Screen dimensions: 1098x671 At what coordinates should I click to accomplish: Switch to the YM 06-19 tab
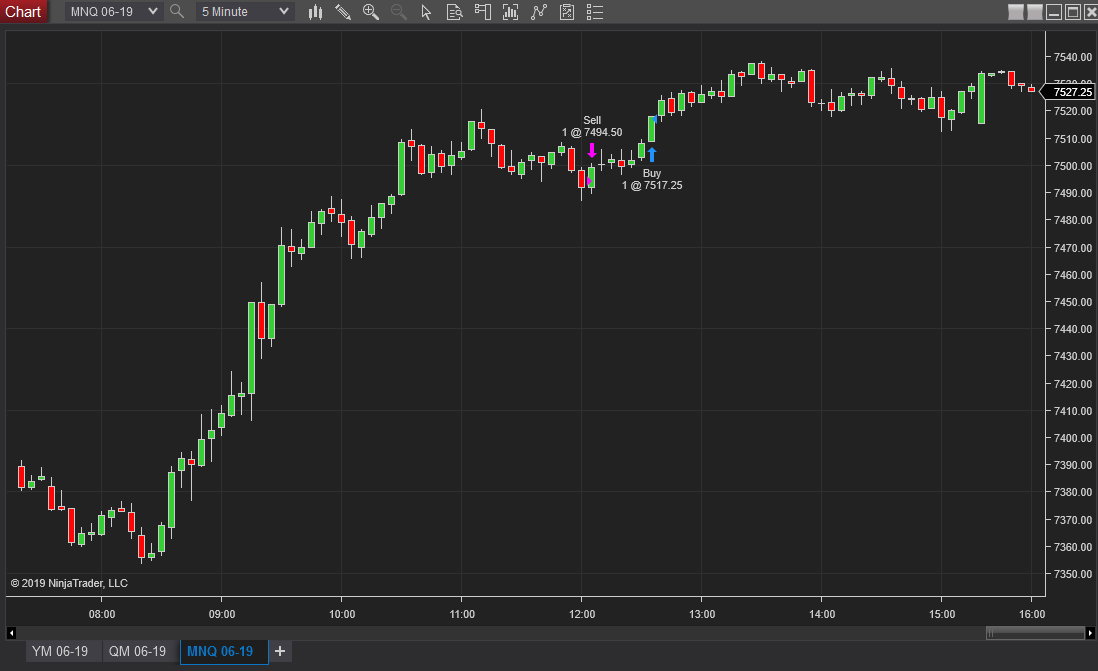[60, 651]
